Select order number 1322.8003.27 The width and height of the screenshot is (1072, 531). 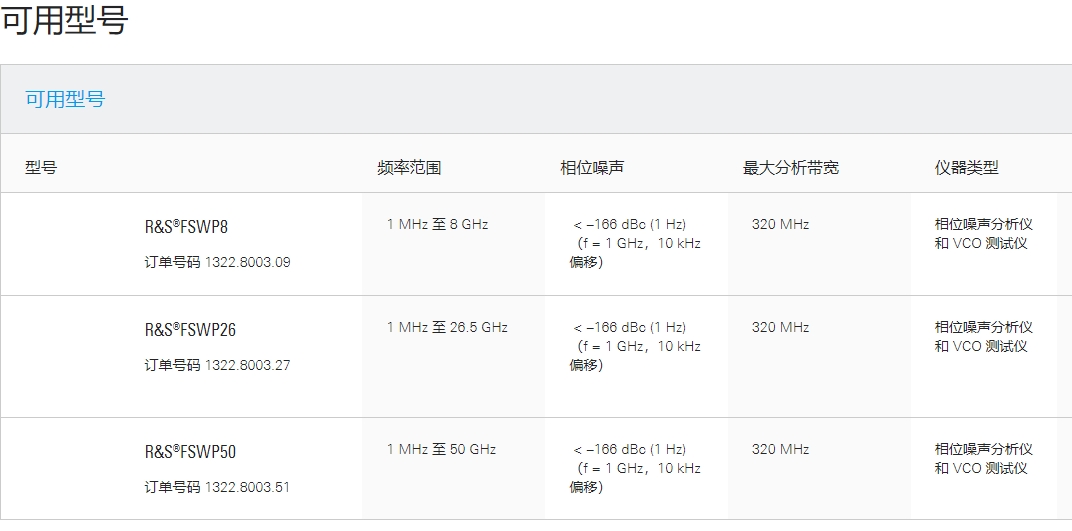click(247, 366)
